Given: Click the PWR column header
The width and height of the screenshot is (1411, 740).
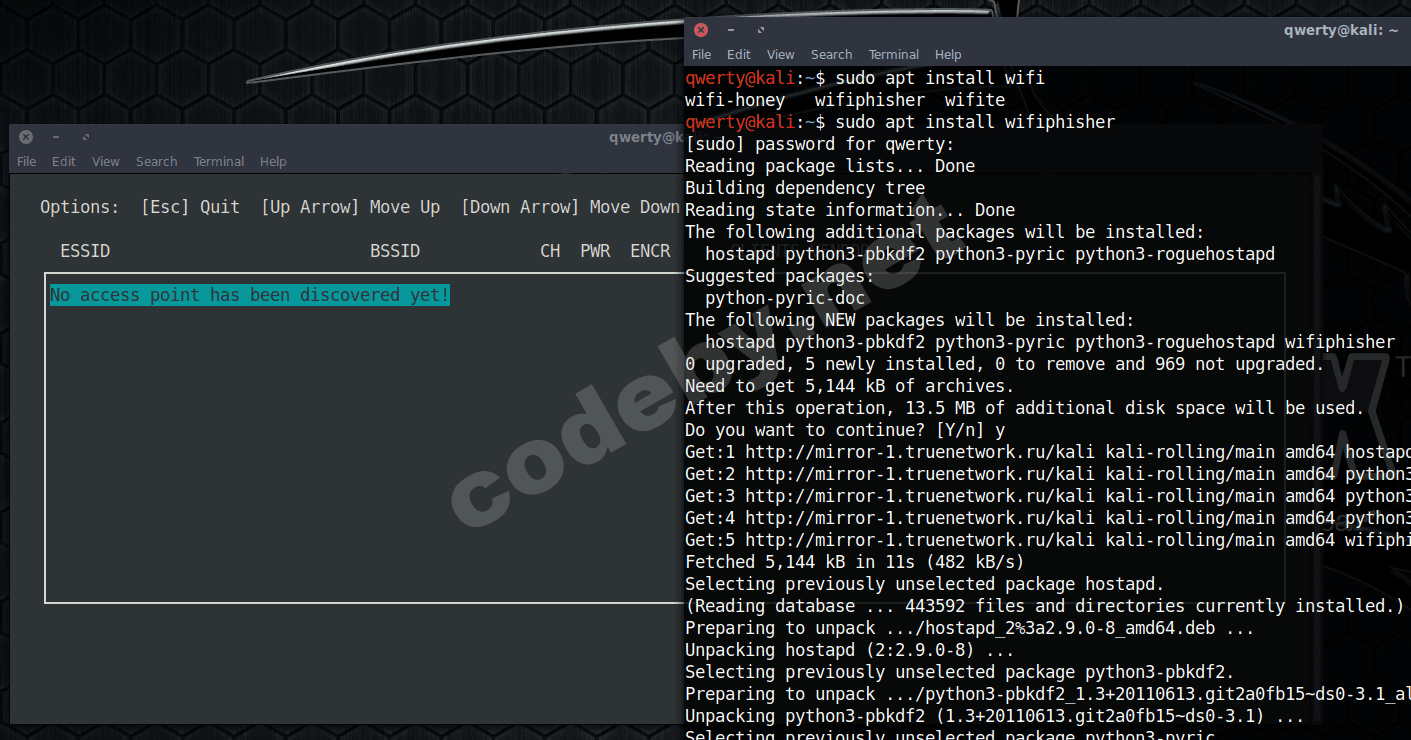Looking at the screenshot, I should 595,251.
